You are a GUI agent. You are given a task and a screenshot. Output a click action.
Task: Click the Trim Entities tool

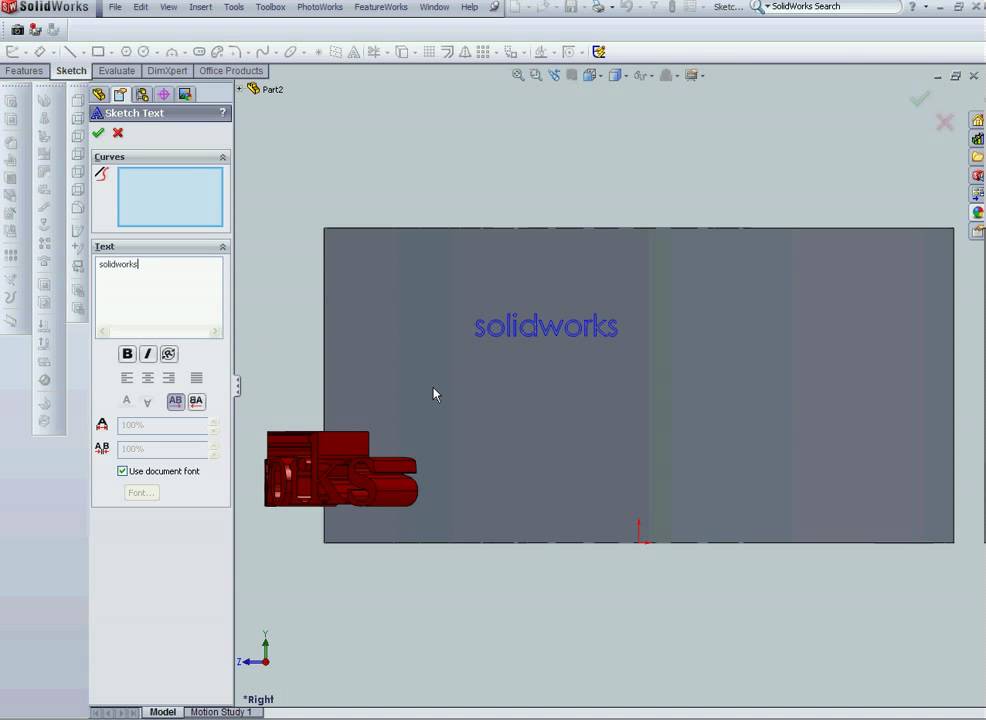(x=374, y=52)
